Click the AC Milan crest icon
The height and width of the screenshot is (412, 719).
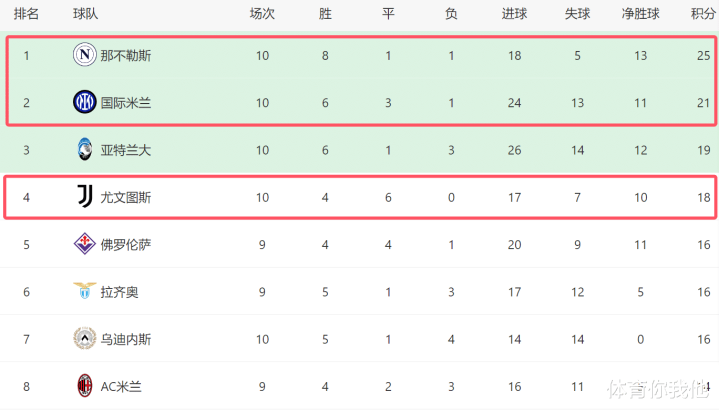coord(84,385)
